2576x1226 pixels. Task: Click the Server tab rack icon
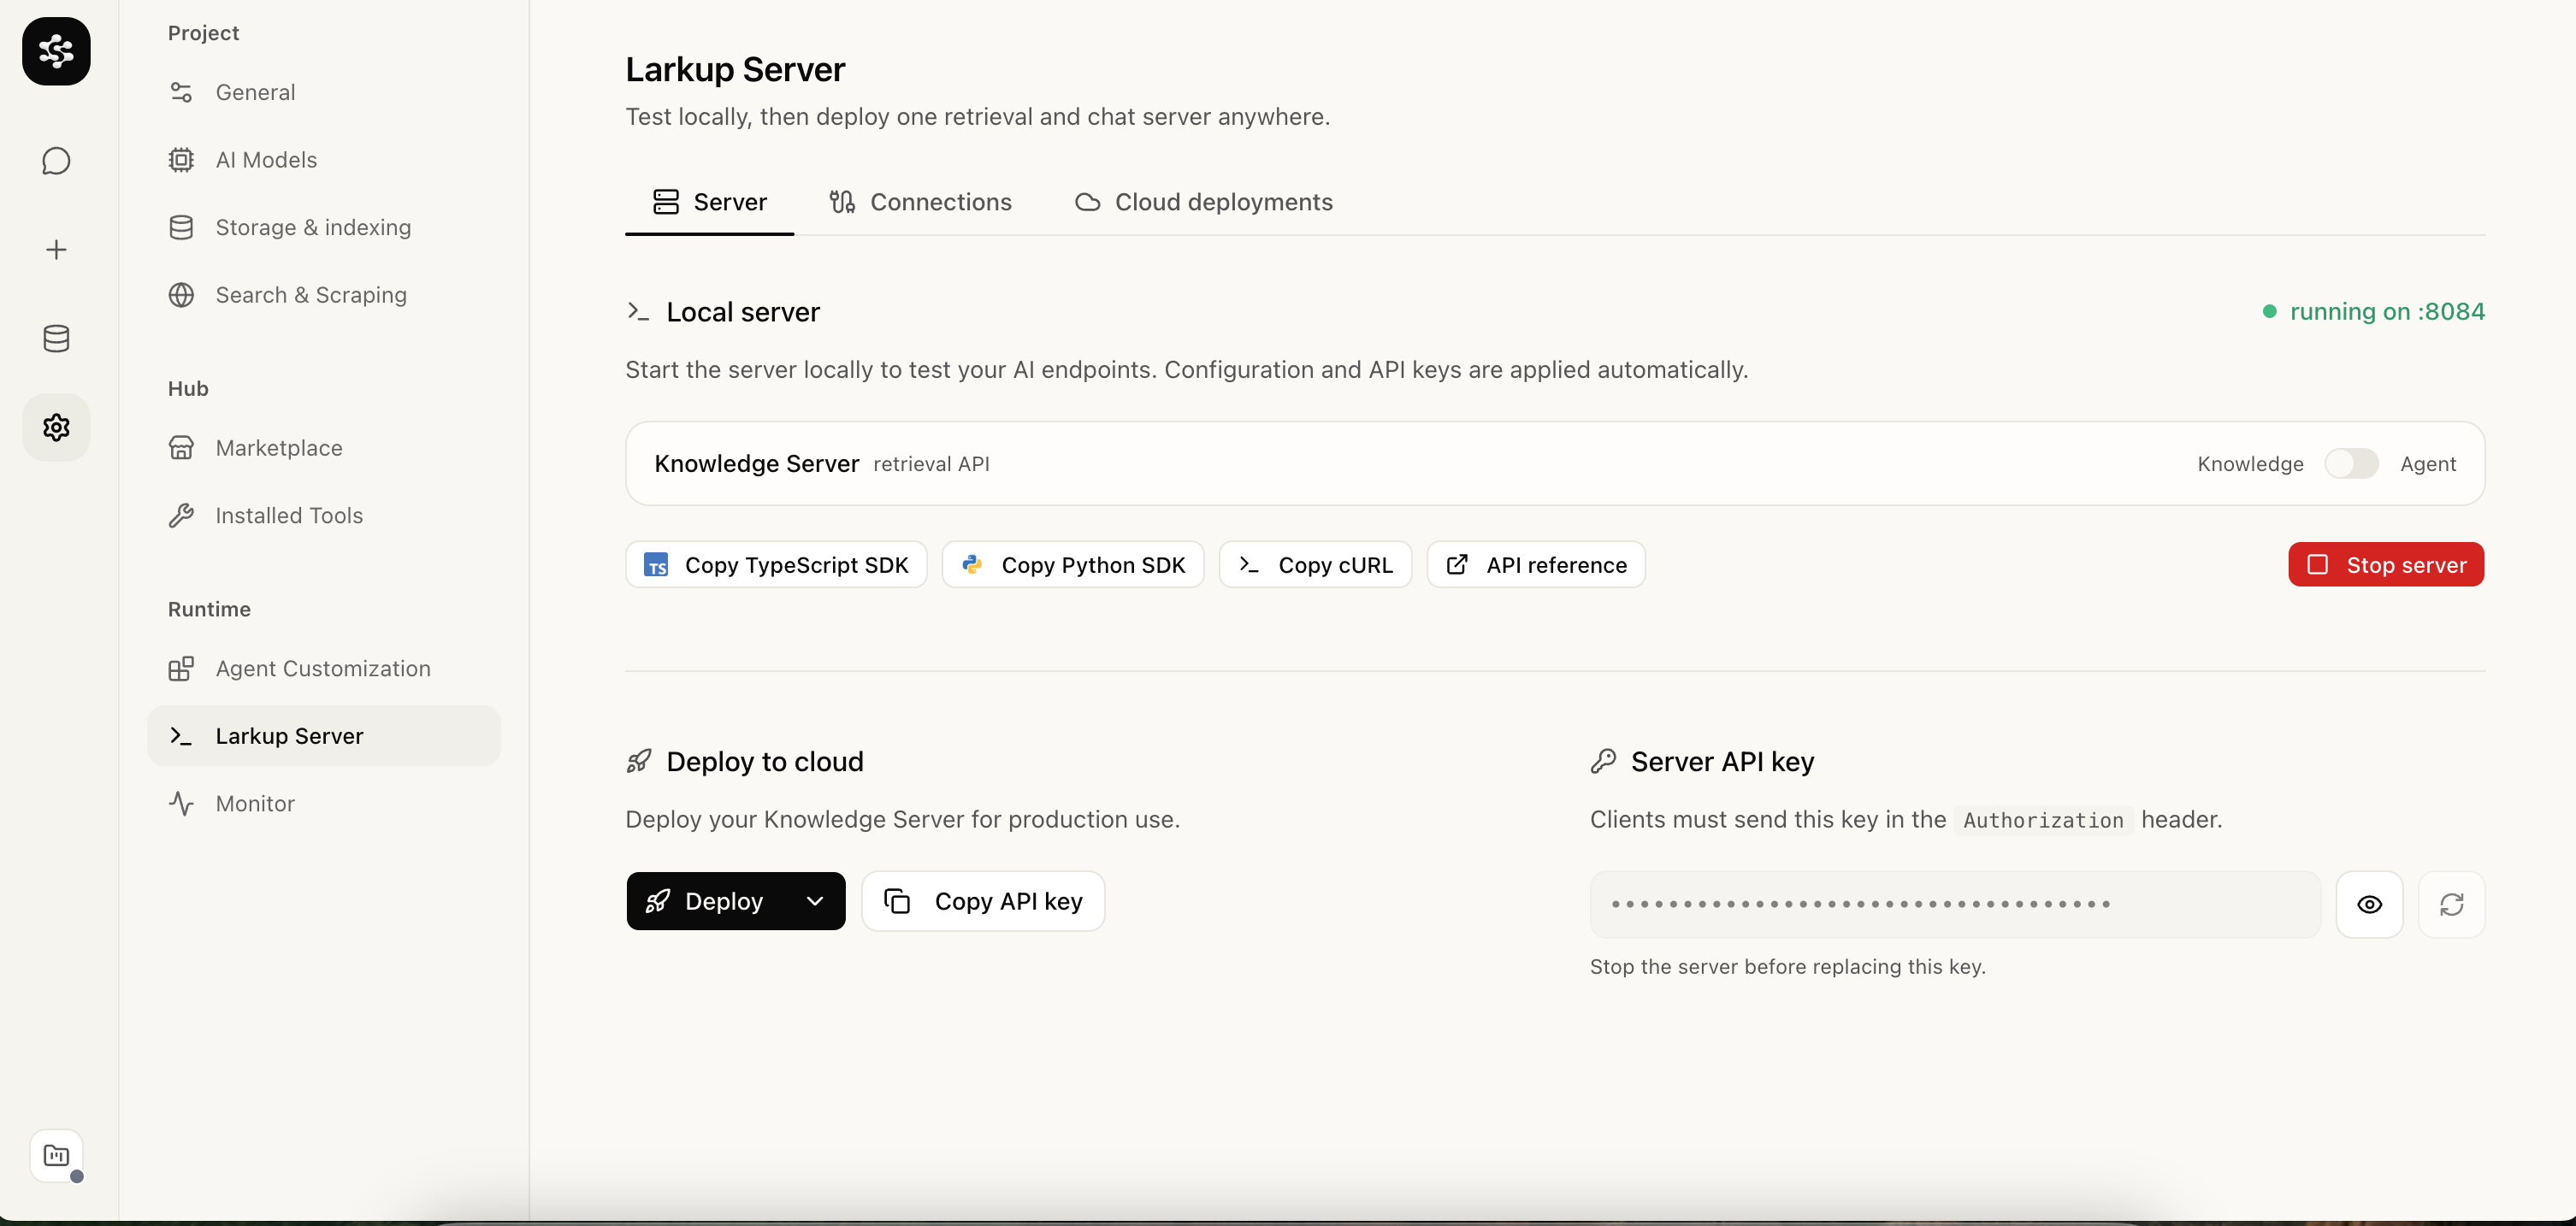point(666,202)
